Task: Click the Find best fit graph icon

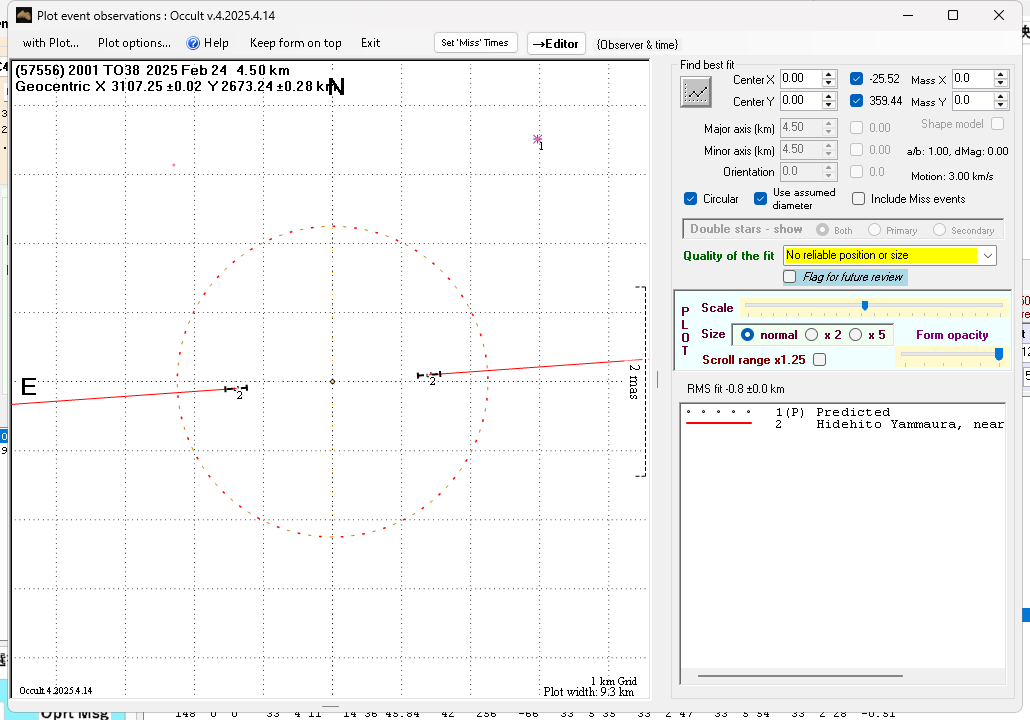Action: (695, 92)
